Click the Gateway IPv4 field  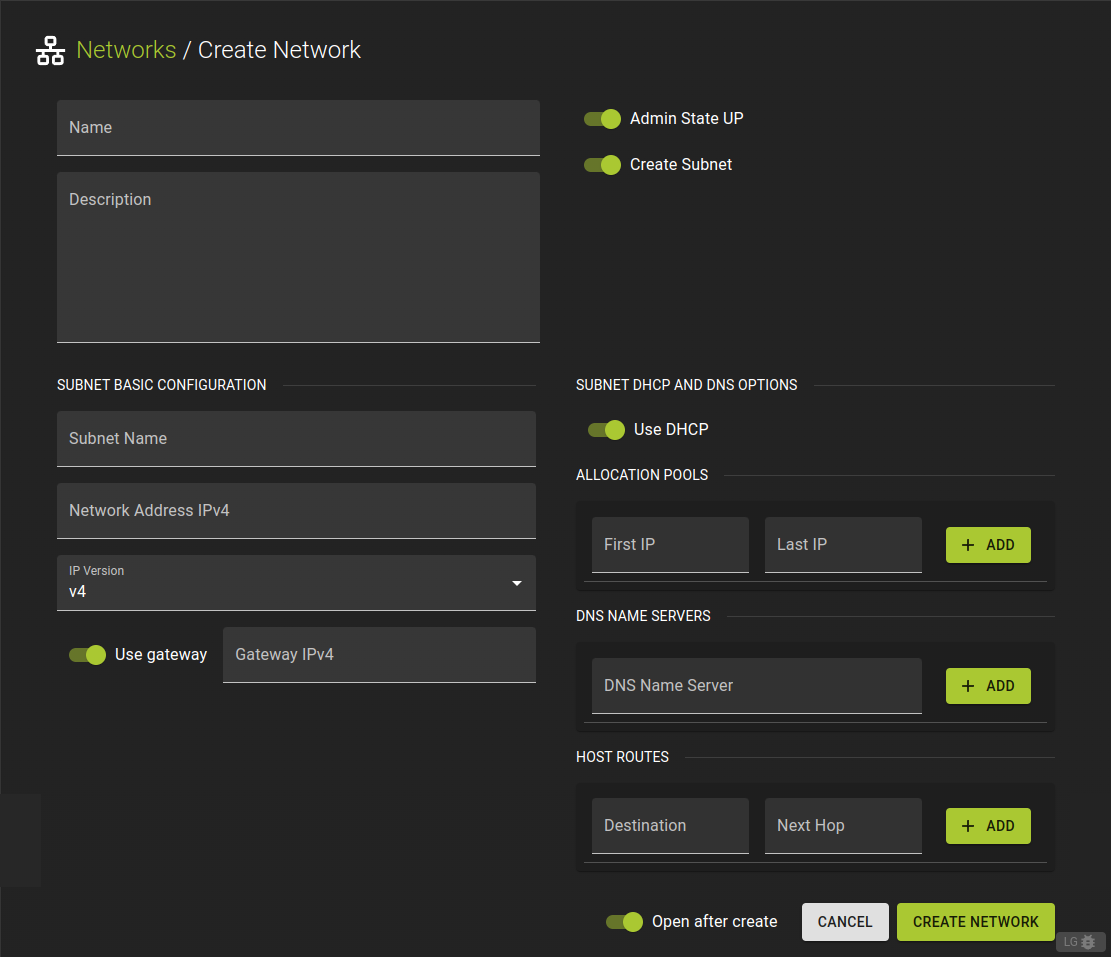pos(379,655)
